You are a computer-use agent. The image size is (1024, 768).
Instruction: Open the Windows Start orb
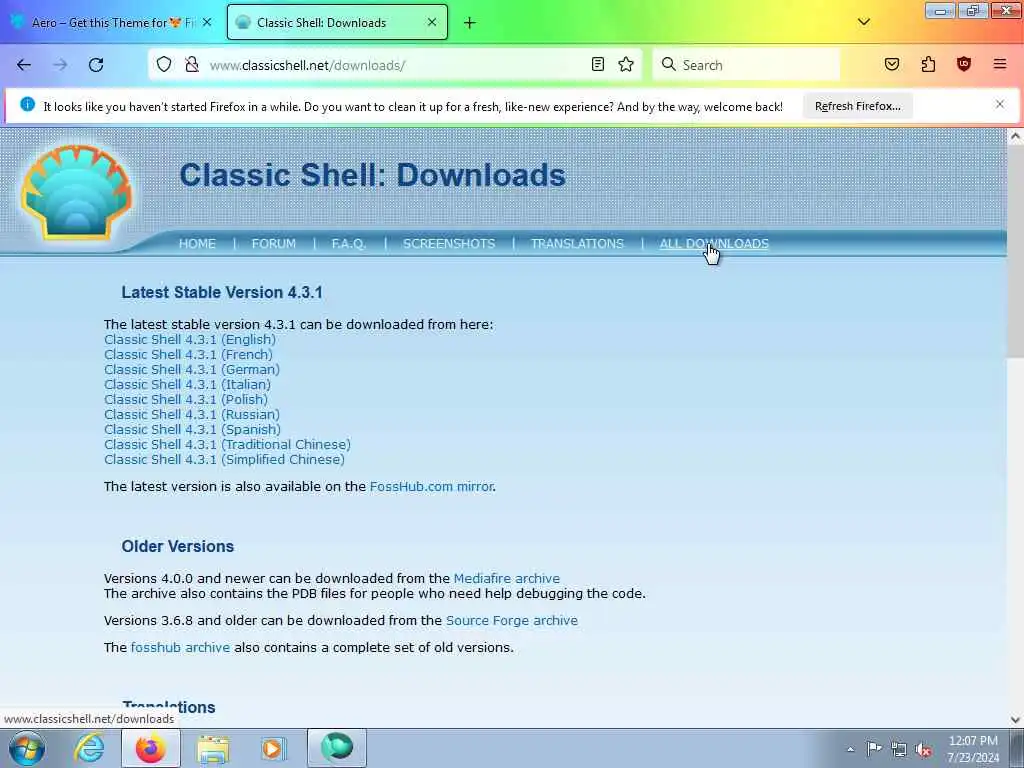(x=27, y=748)
